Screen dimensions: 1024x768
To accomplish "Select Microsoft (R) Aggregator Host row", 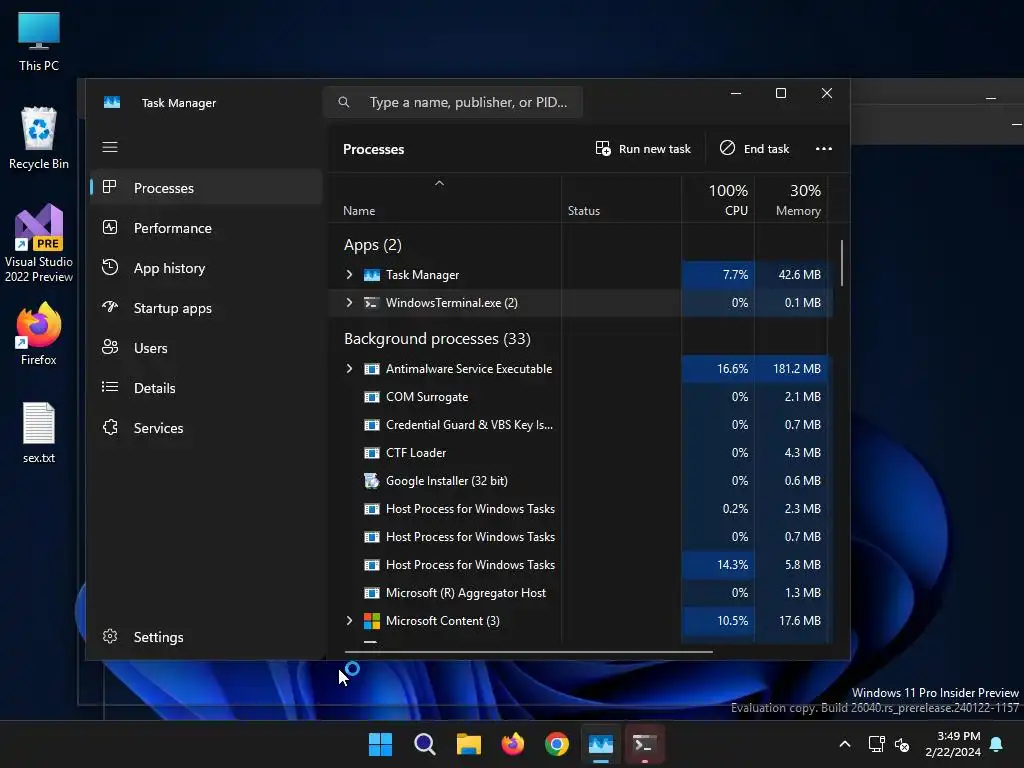I will [581, 593].
